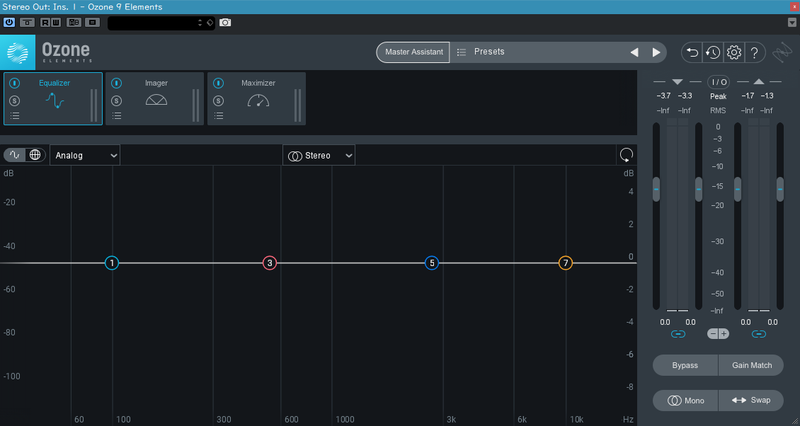800x426 pixels.
Task: Select EQ band node 1
Action: tap(112, 263)
